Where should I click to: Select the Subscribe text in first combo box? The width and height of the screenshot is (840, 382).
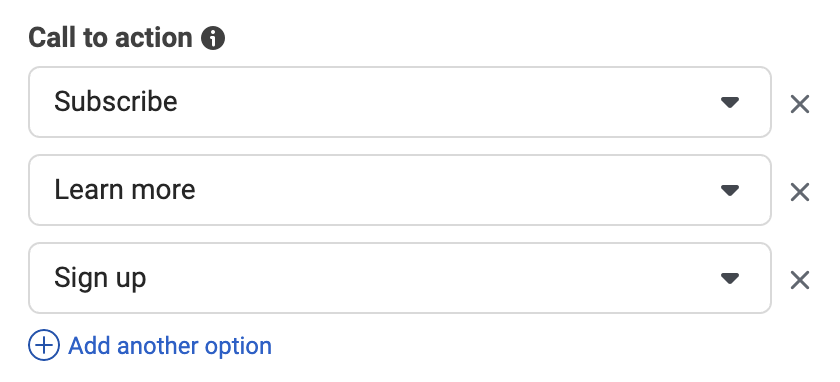tap(116, 101)
